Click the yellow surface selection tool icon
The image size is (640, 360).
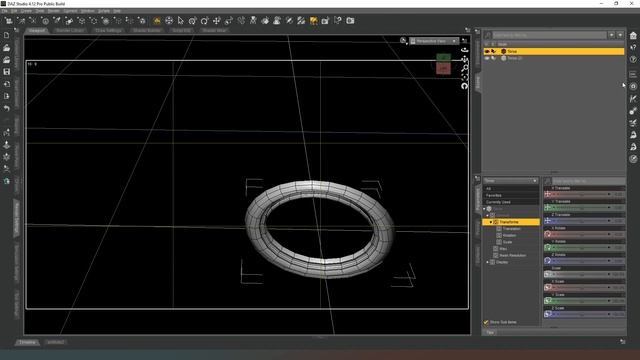pyautogui.click(x=313, y=20)
